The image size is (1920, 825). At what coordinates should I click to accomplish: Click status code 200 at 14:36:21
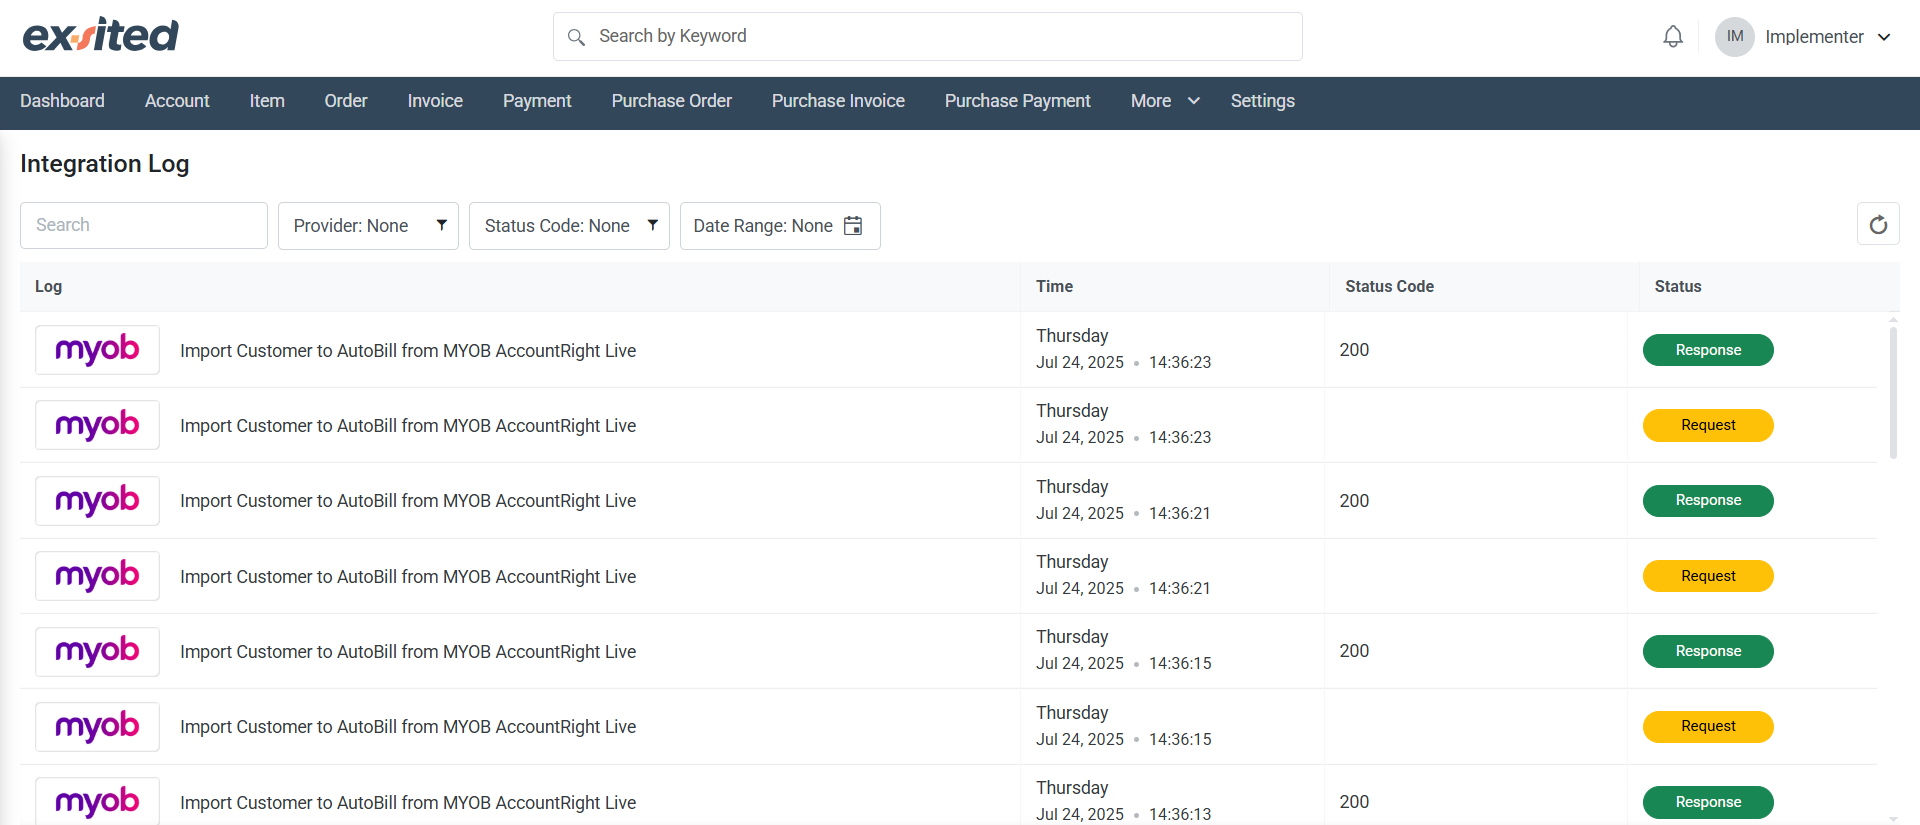coord(1354,501)
